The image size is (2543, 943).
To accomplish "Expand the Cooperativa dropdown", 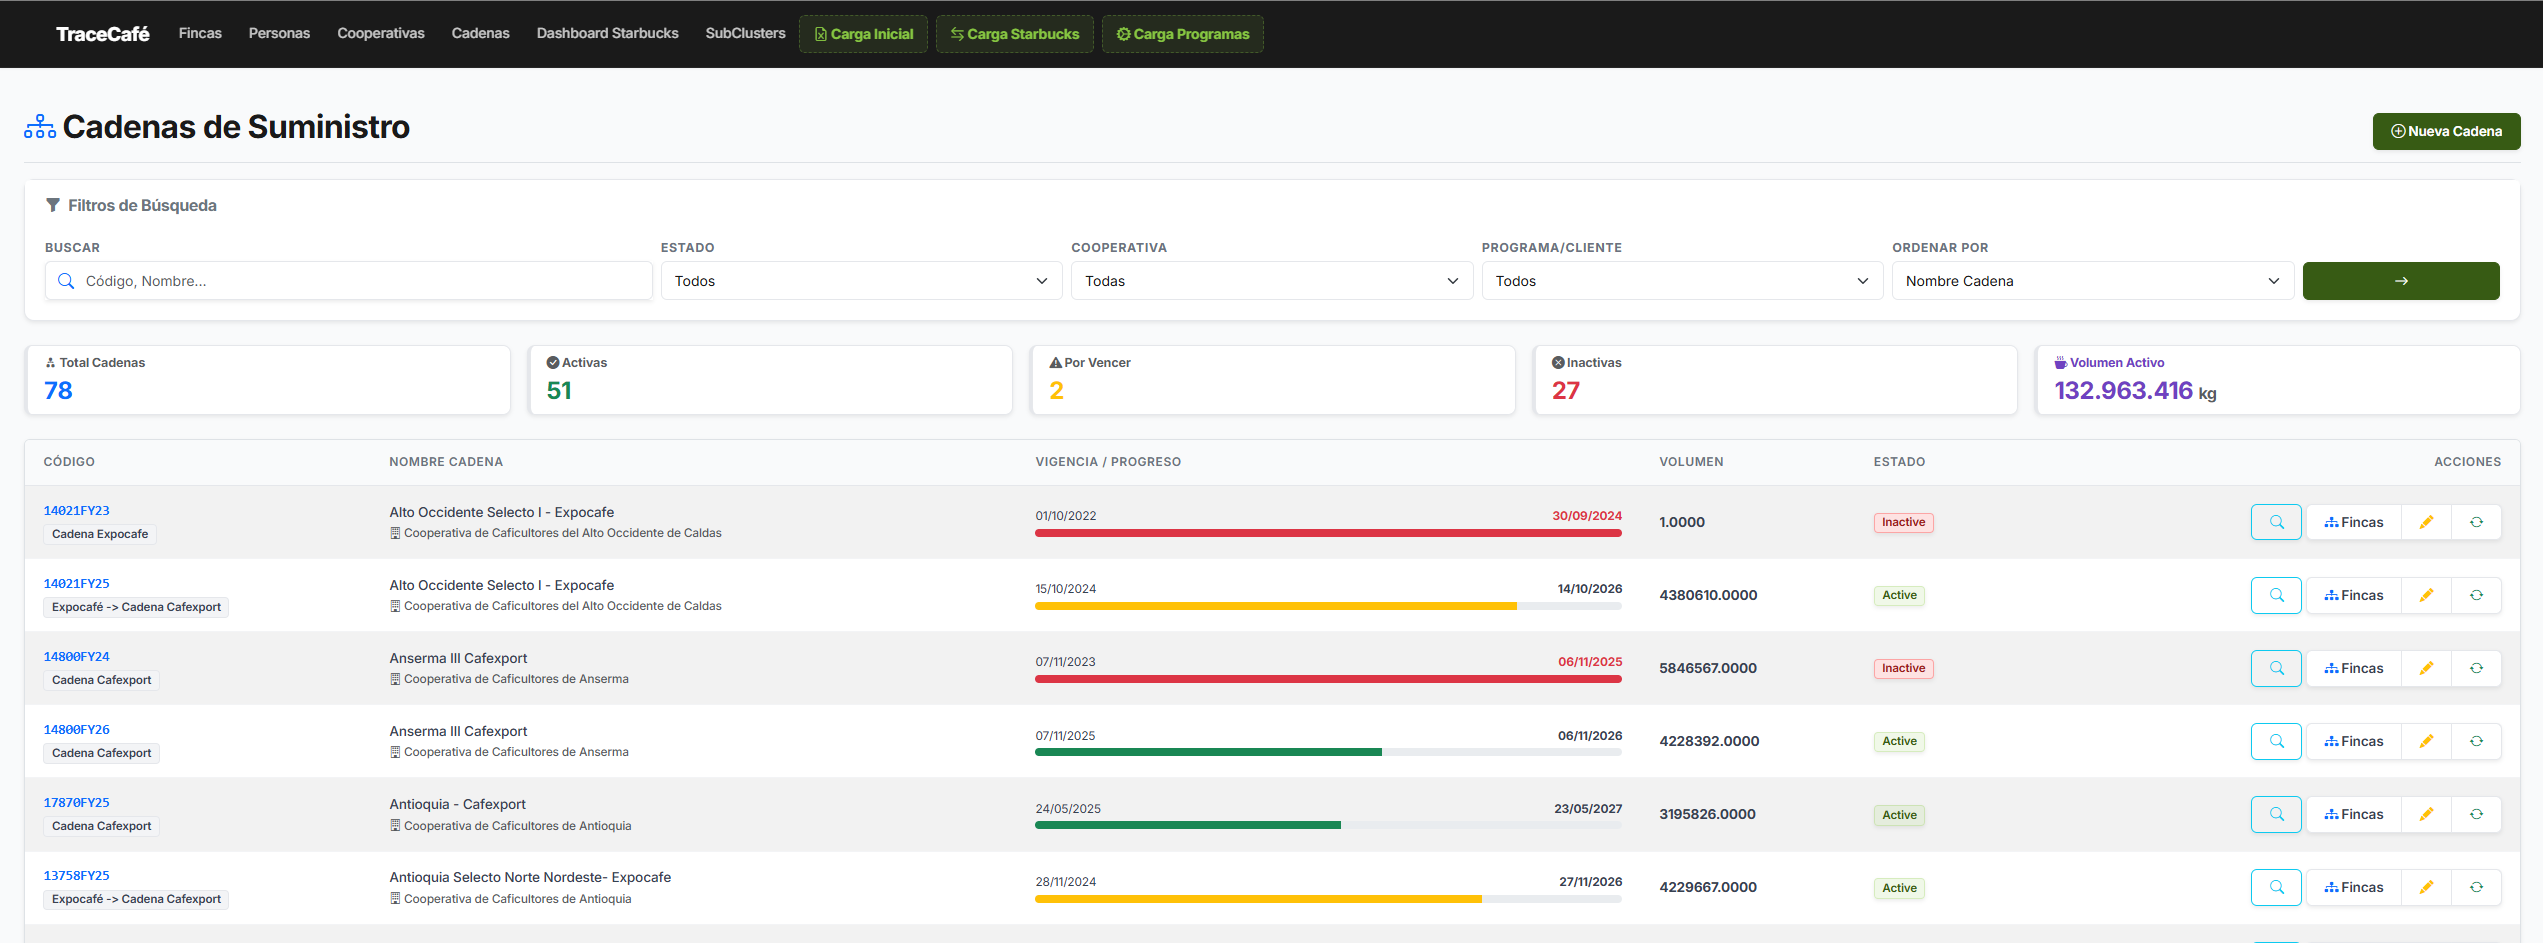I will pos(1272,281).
